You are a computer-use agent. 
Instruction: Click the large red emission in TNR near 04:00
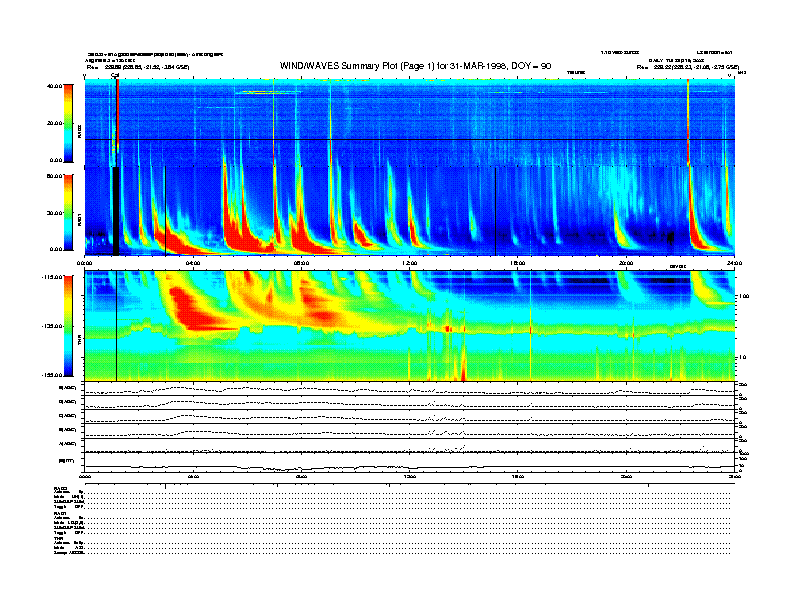(x=194, y=311)
